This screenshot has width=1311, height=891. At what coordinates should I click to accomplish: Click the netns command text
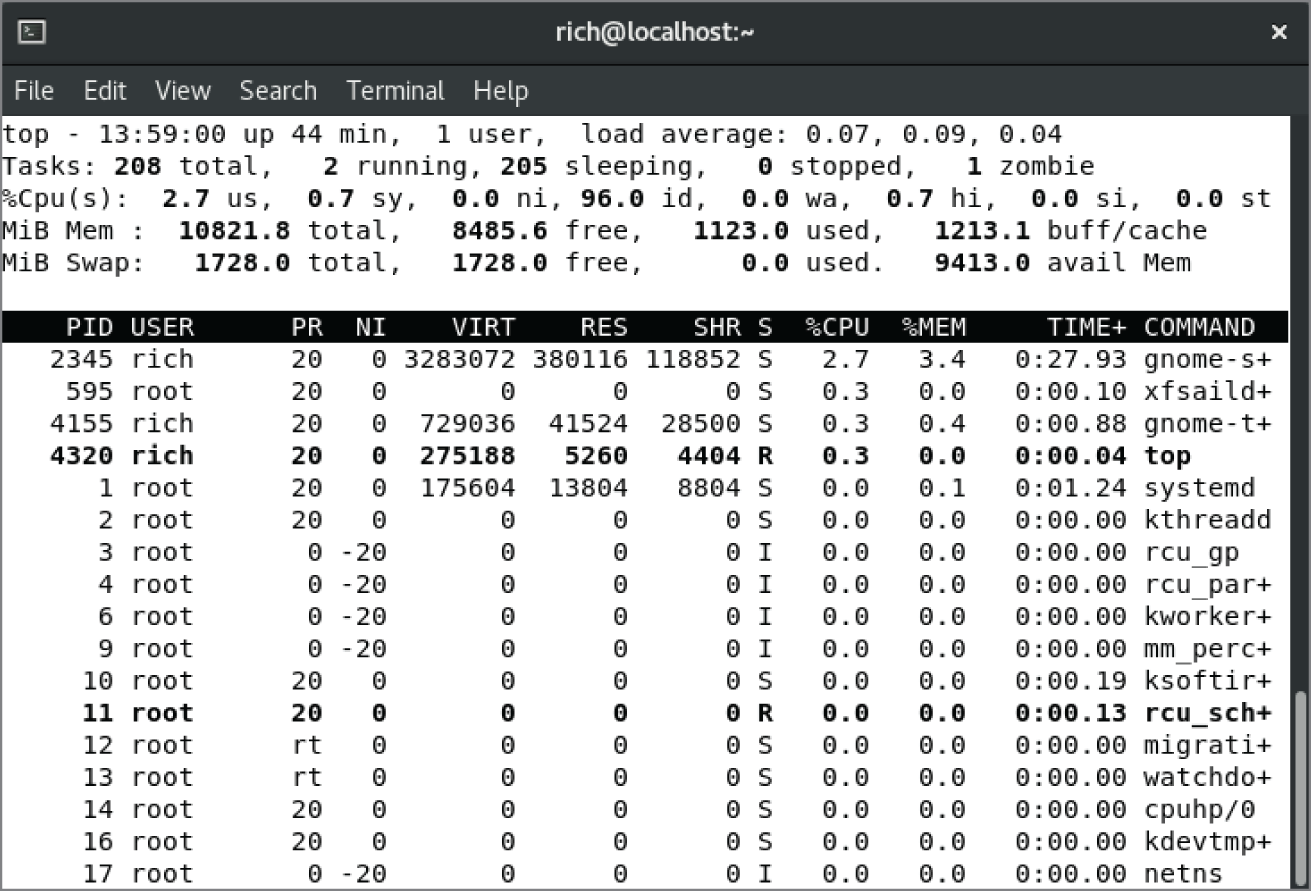1184,874
